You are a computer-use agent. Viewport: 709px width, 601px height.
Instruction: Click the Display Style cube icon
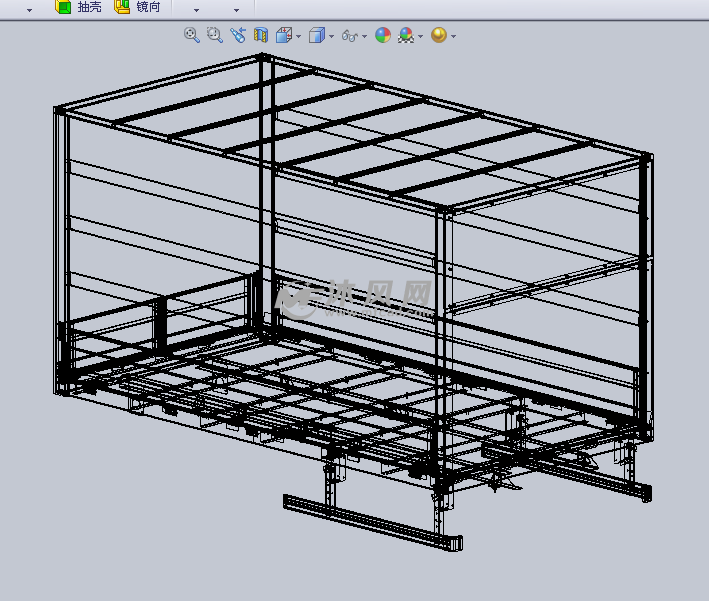click(316, 35)
